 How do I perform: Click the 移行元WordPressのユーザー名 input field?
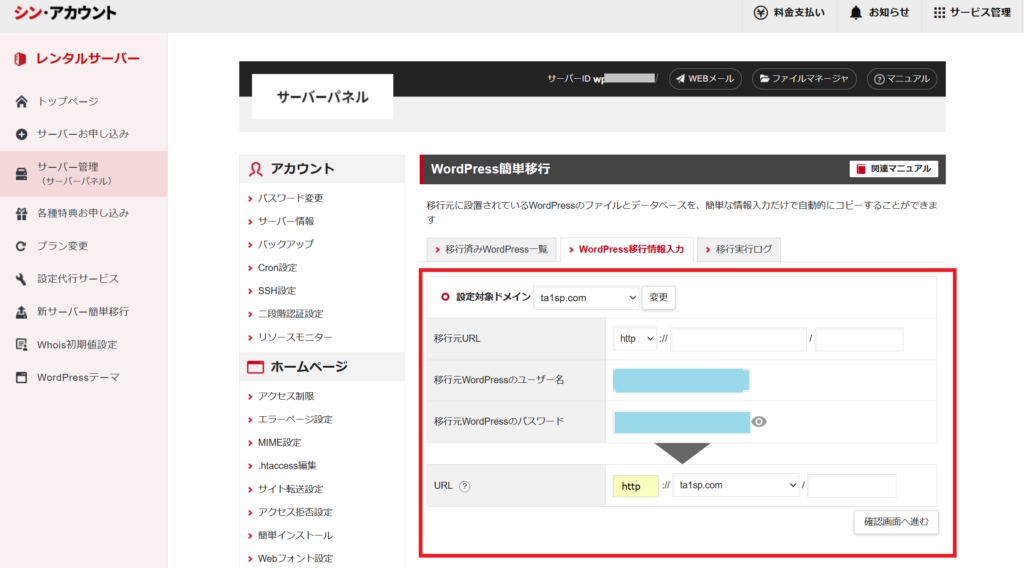point(681,380)
